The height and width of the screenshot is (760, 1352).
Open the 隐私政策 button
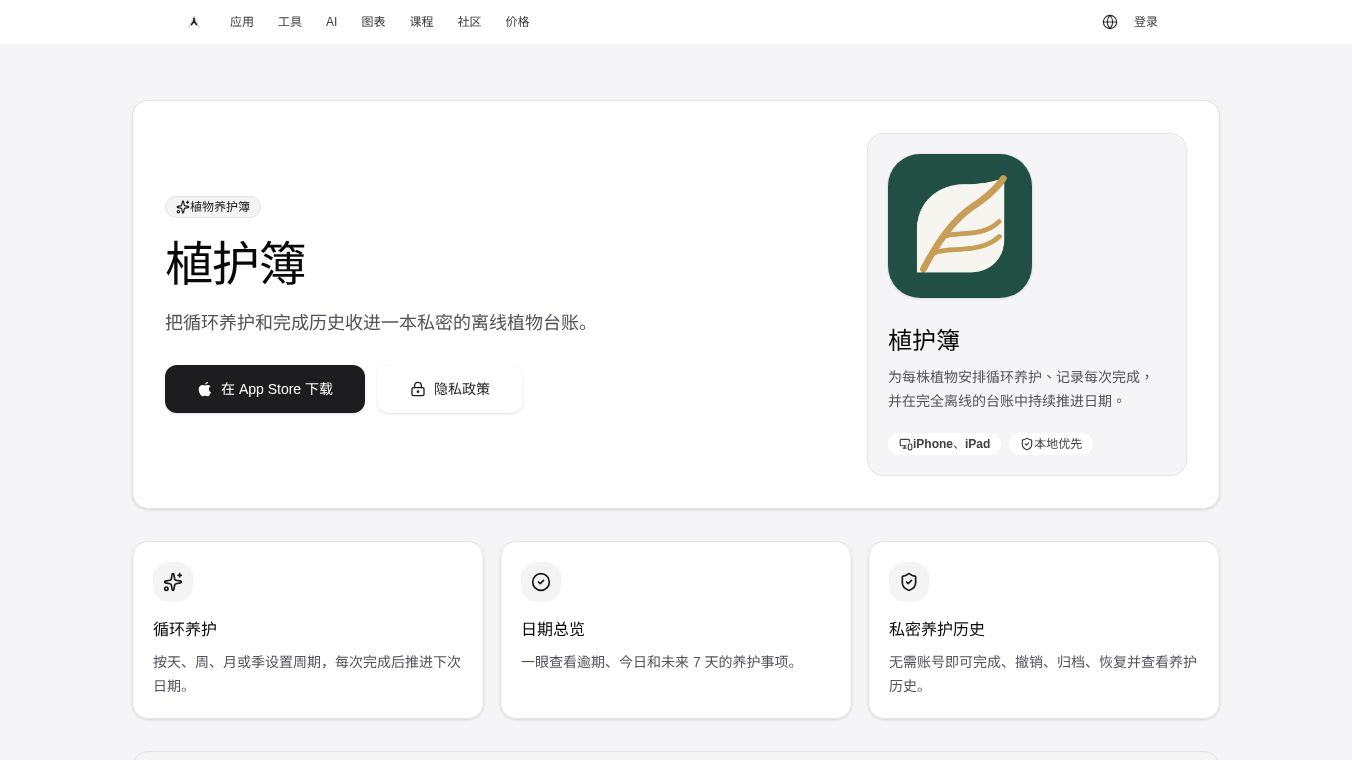[450, 389]
